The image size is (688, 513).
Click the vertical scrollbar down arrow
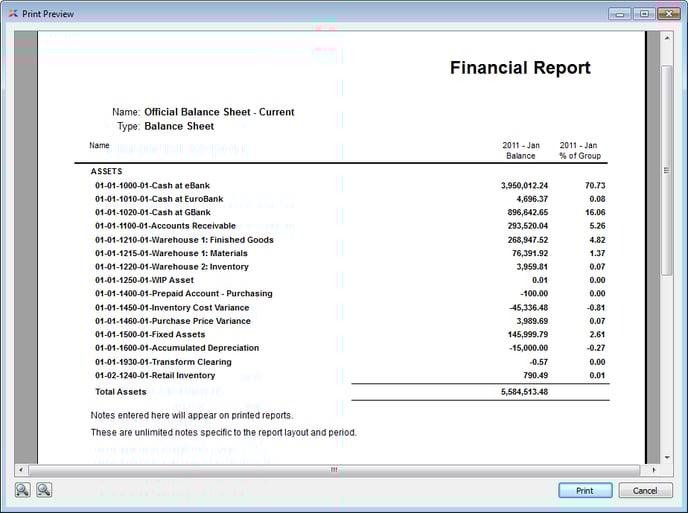click(x=667, y=456)
